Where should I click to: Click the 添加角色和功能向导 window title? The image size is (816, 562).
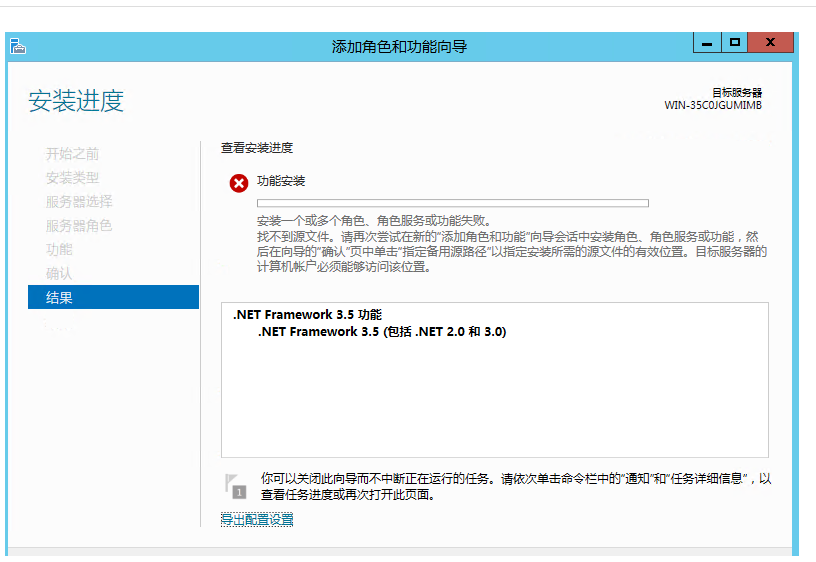pyautogui.click(x=400, y=47)
